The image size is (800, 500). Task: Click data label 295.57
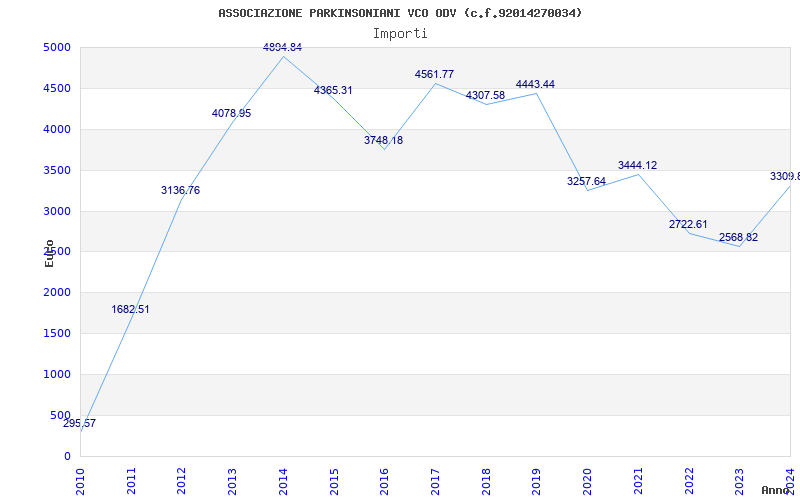click(x=79, y=423)
